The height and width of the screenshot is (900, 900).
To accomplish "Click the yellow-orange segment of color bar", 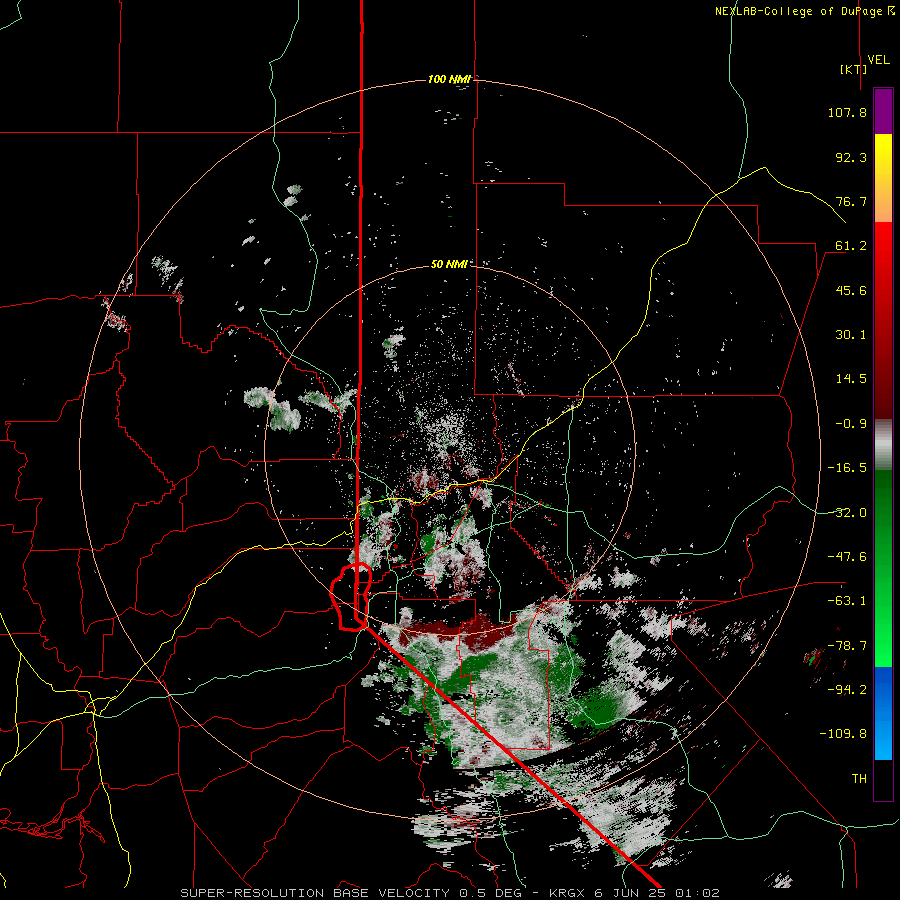I will (x=883, y=178).
